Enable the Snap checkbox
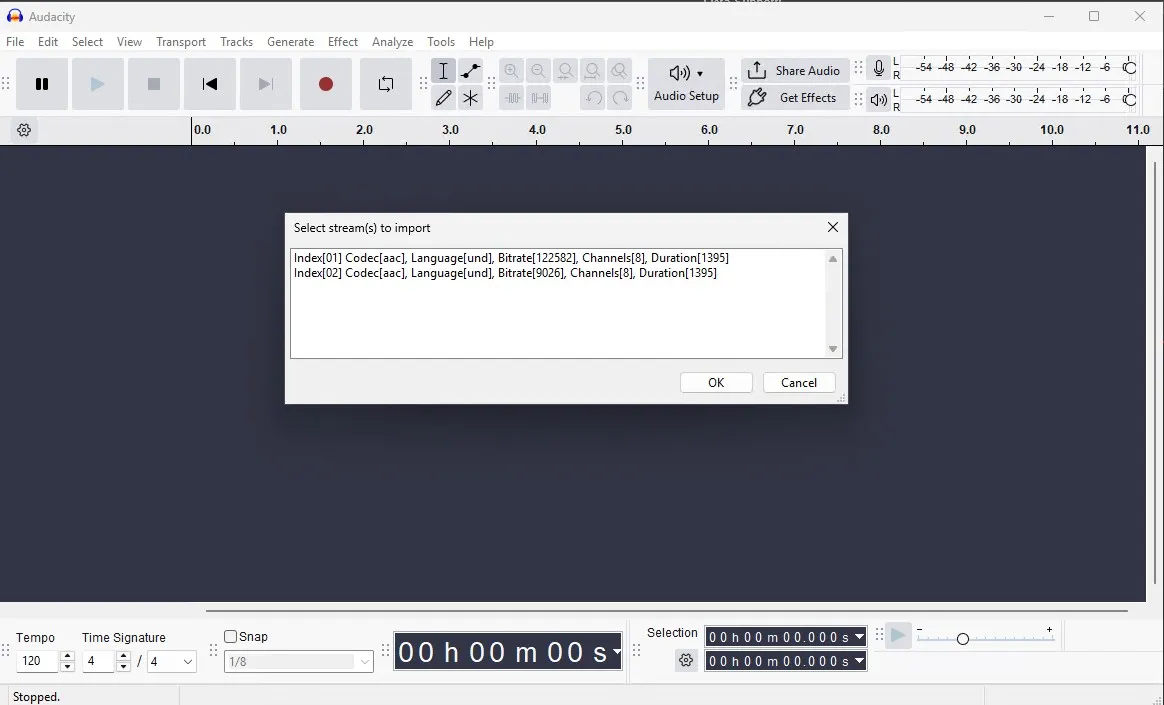The height and width of the screenshot is (705, 1164). (x=231, y=637)
